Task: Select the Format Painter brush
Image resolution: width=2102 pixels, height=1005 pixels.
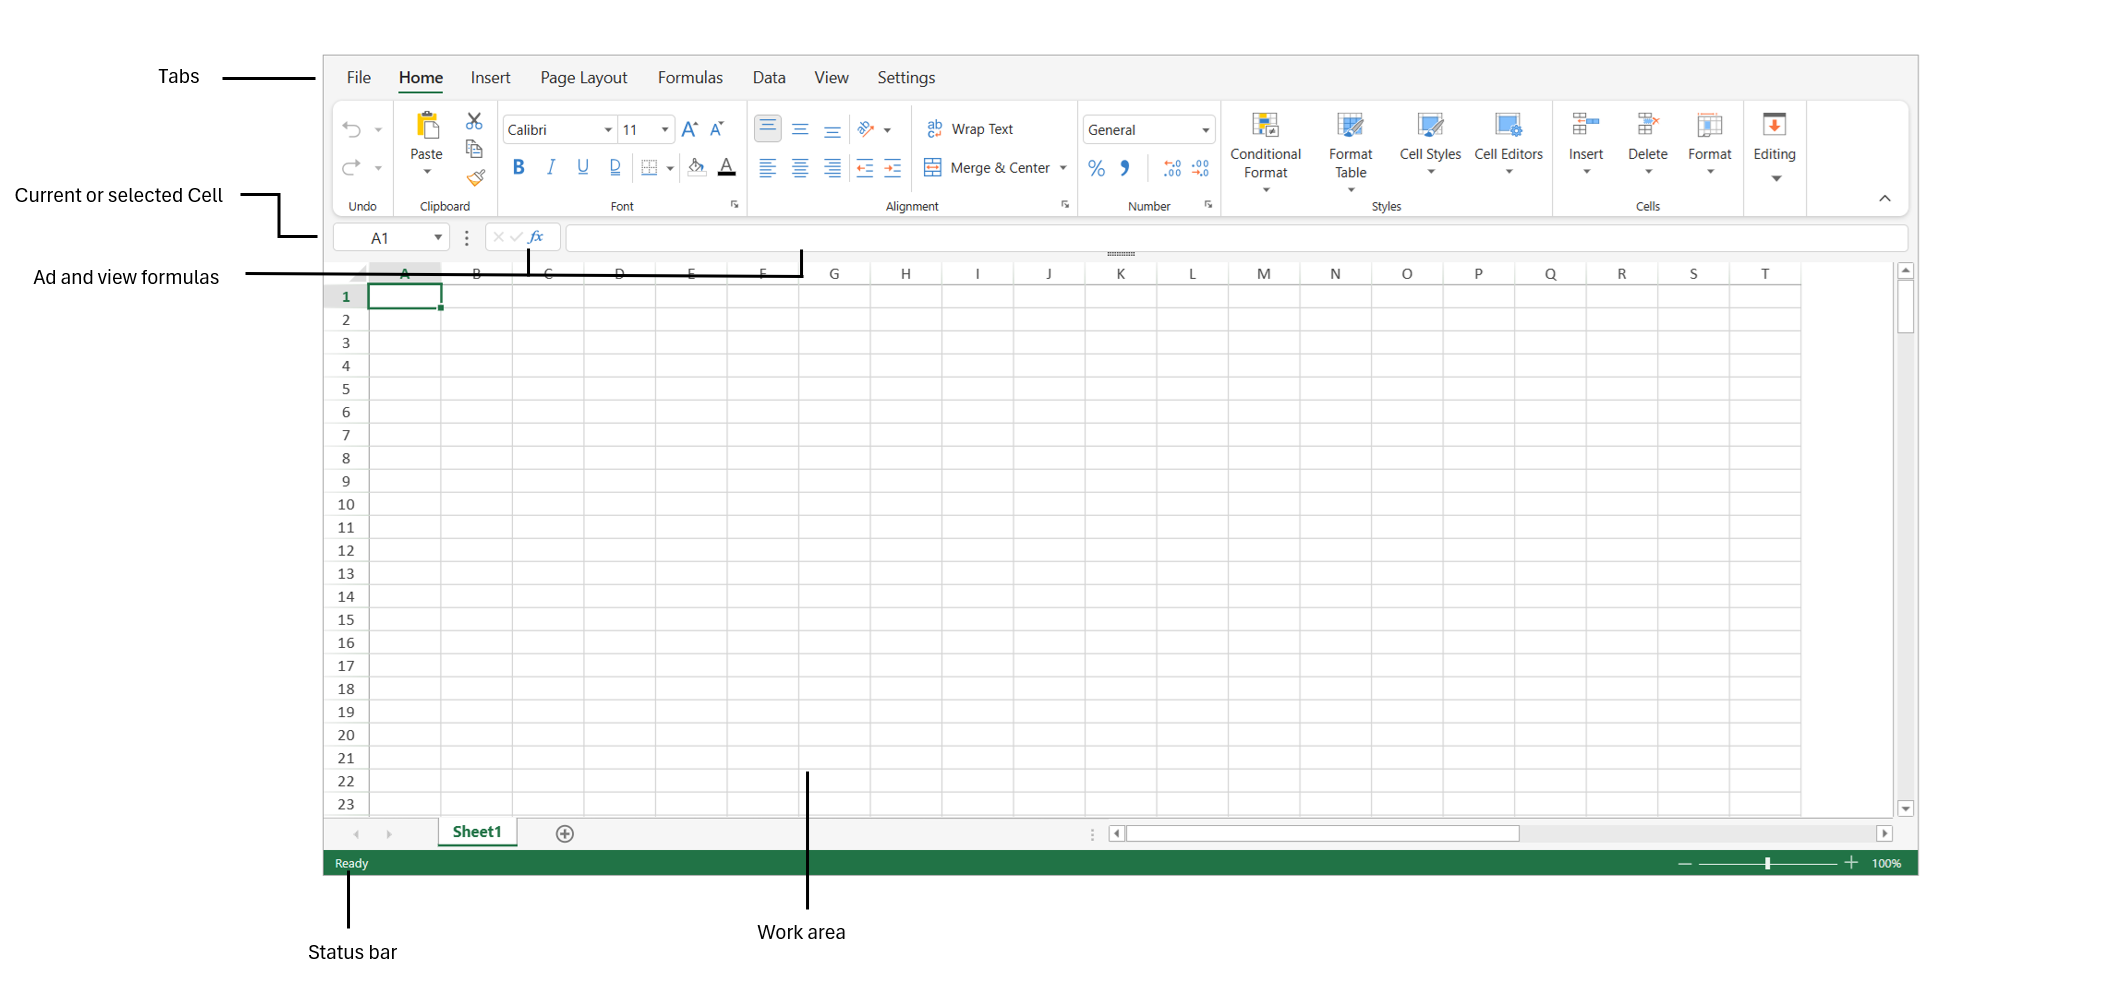Action: tap(476, 178)
